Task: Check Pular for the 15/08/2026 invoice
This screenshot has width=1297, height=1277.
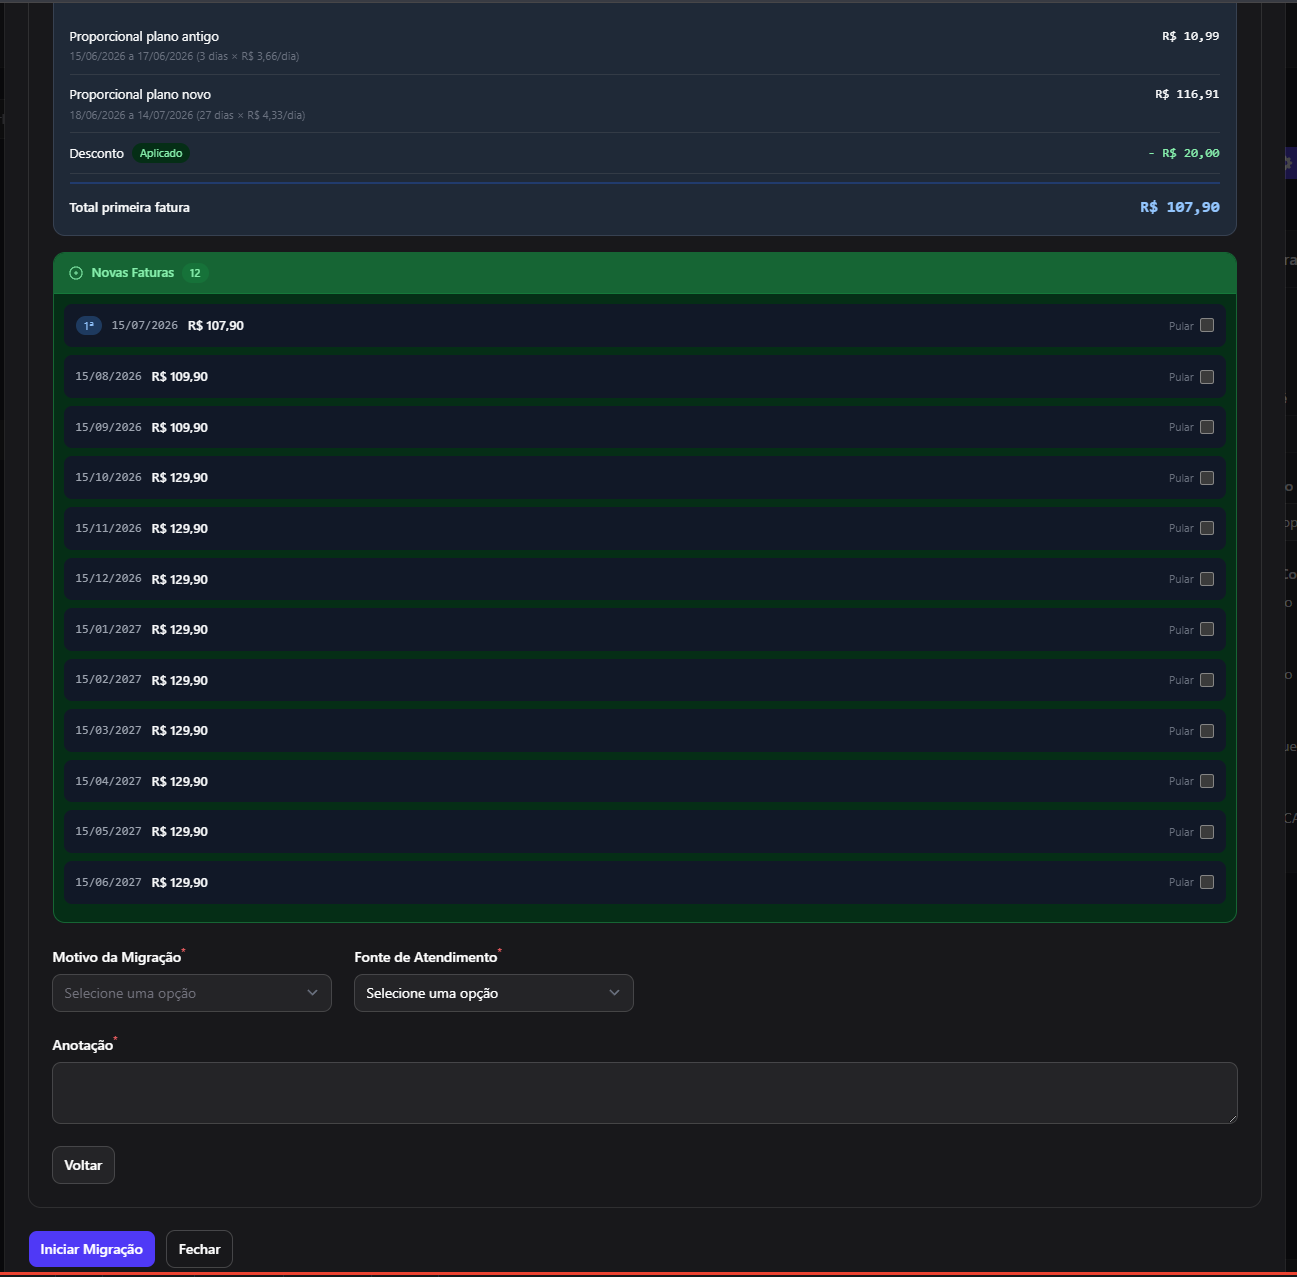Action: [x=1207, y=377]
